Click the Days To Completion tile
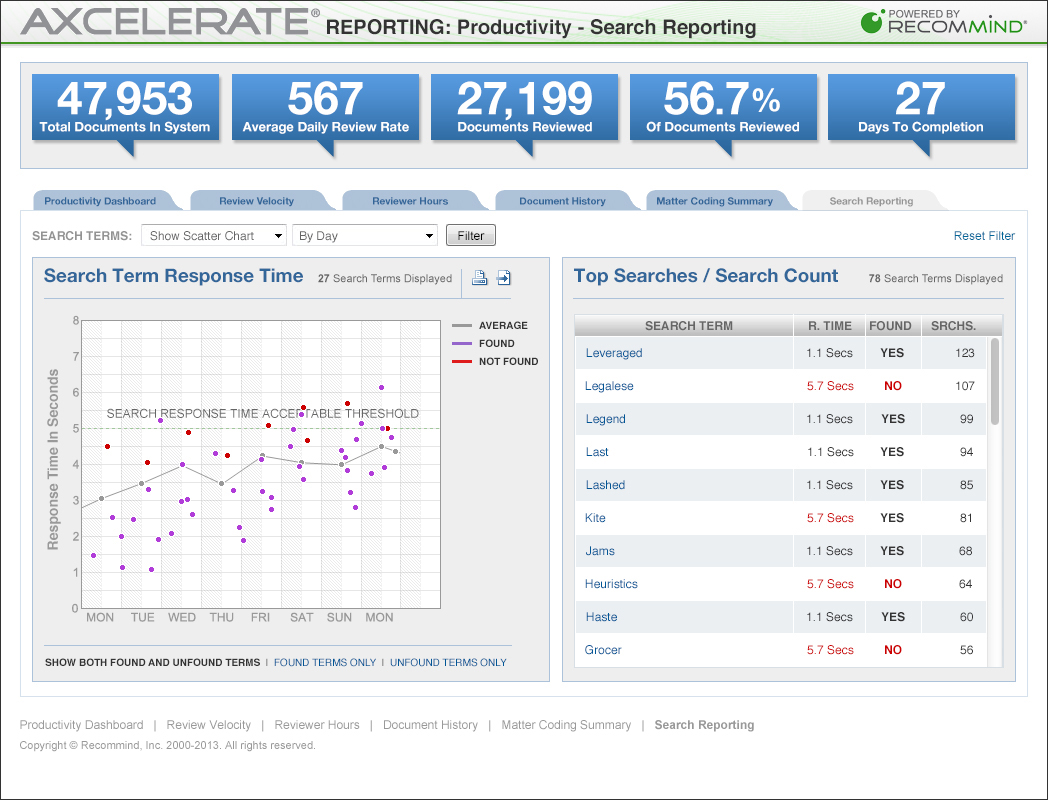 [x=921, y=108]
